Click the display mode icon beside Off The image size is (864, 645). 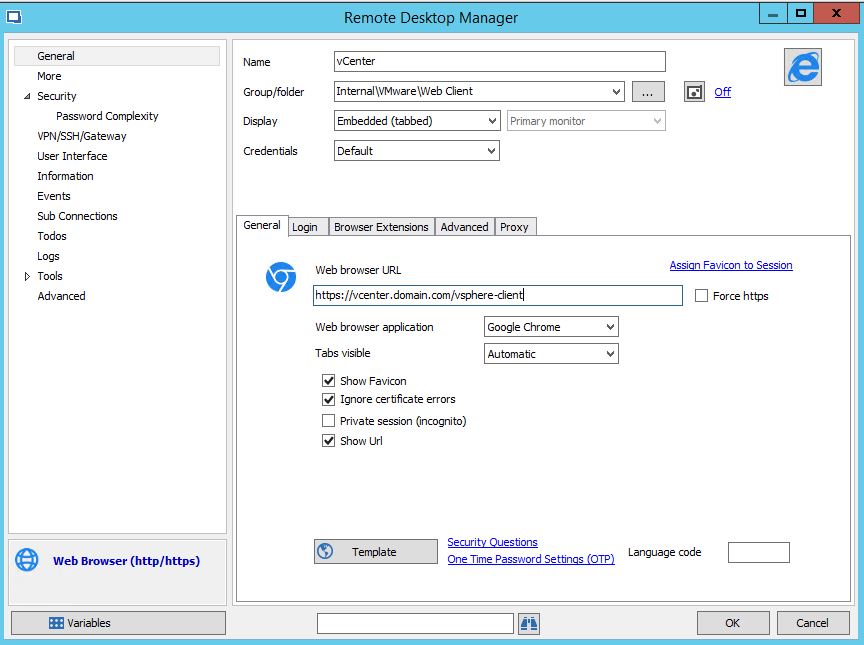pyautogui.click(x=694, y=92)
